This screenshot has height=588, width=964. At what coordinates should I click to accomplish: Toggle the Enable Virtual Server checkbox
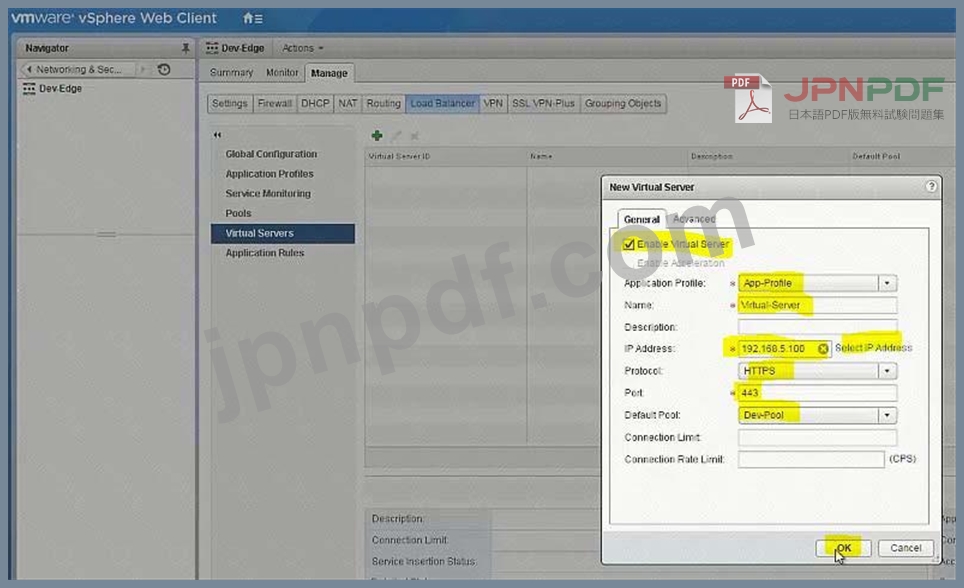(x=628, y=244)
